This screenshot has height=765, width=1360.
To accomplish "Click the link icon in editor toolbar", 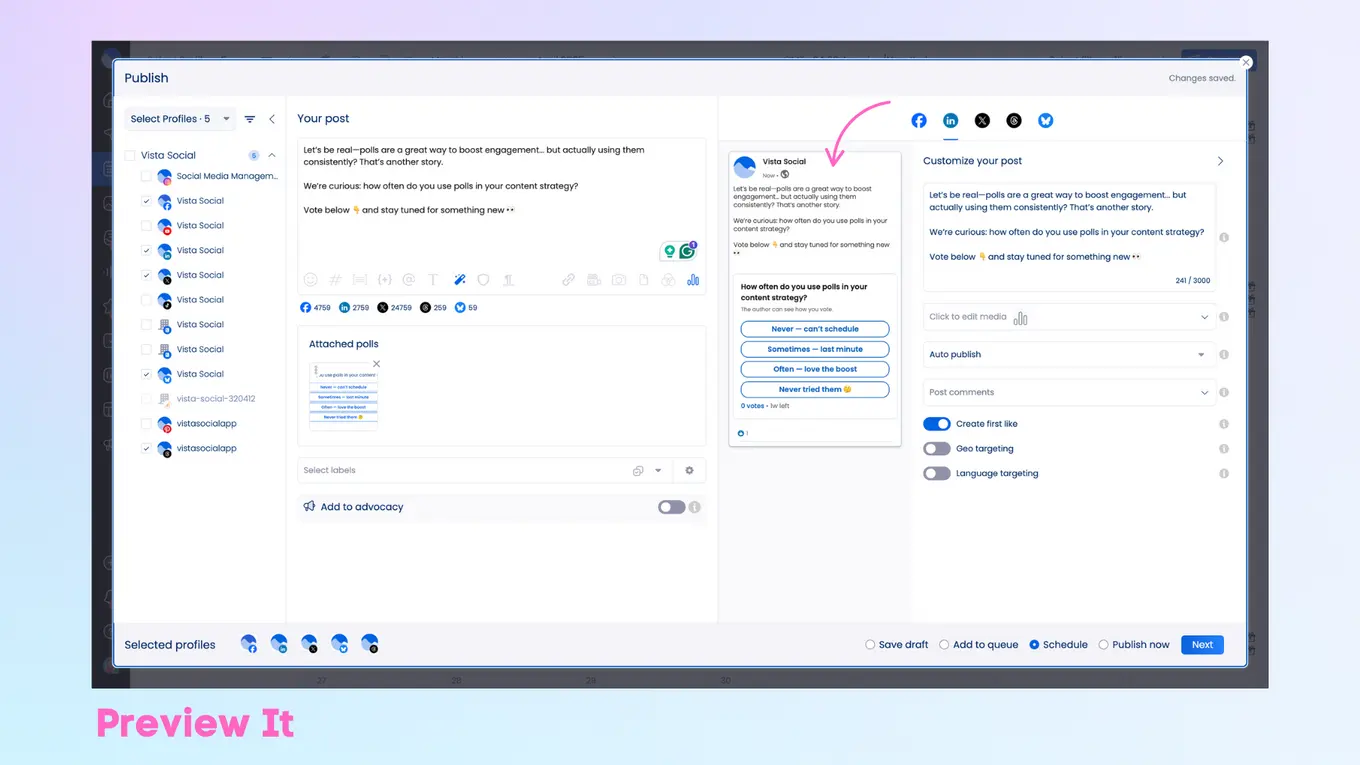I will [x=568, y=280].
